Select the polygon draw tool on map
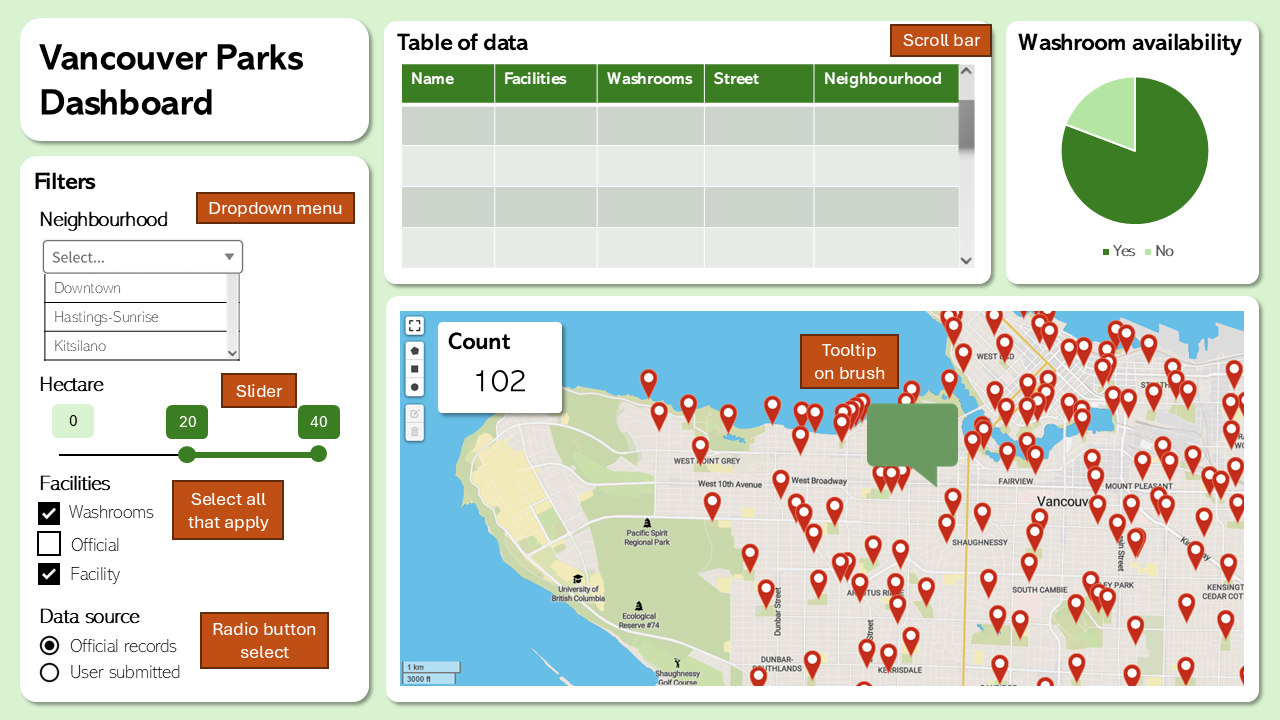1280x720 pixels. 414,351
